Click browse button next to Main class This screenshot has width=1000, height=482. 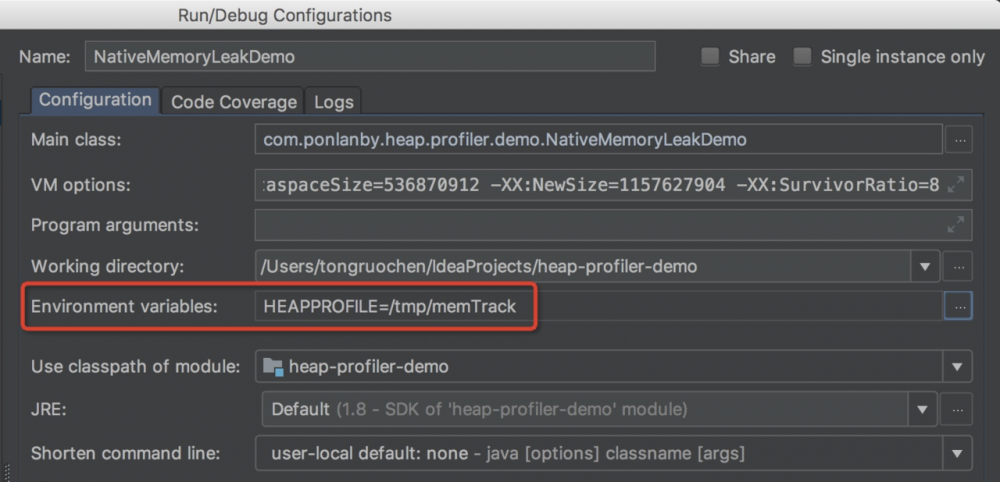[959, 140]
